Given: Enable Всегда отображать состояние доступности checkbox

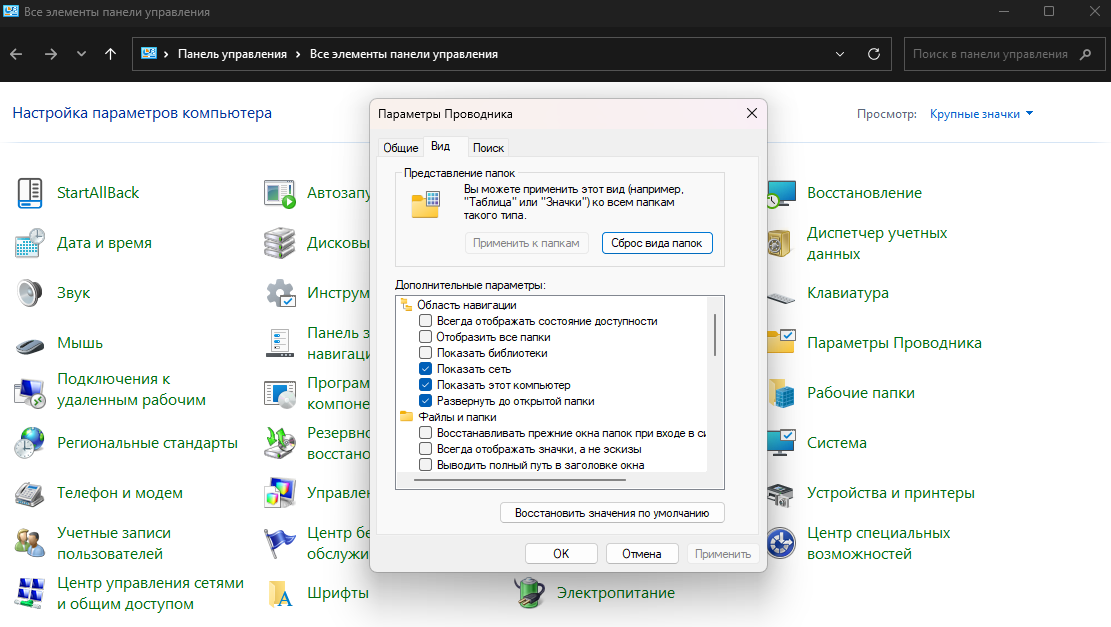Looking at the screenshot, I should pyautogui.click(x=425, y=321).
